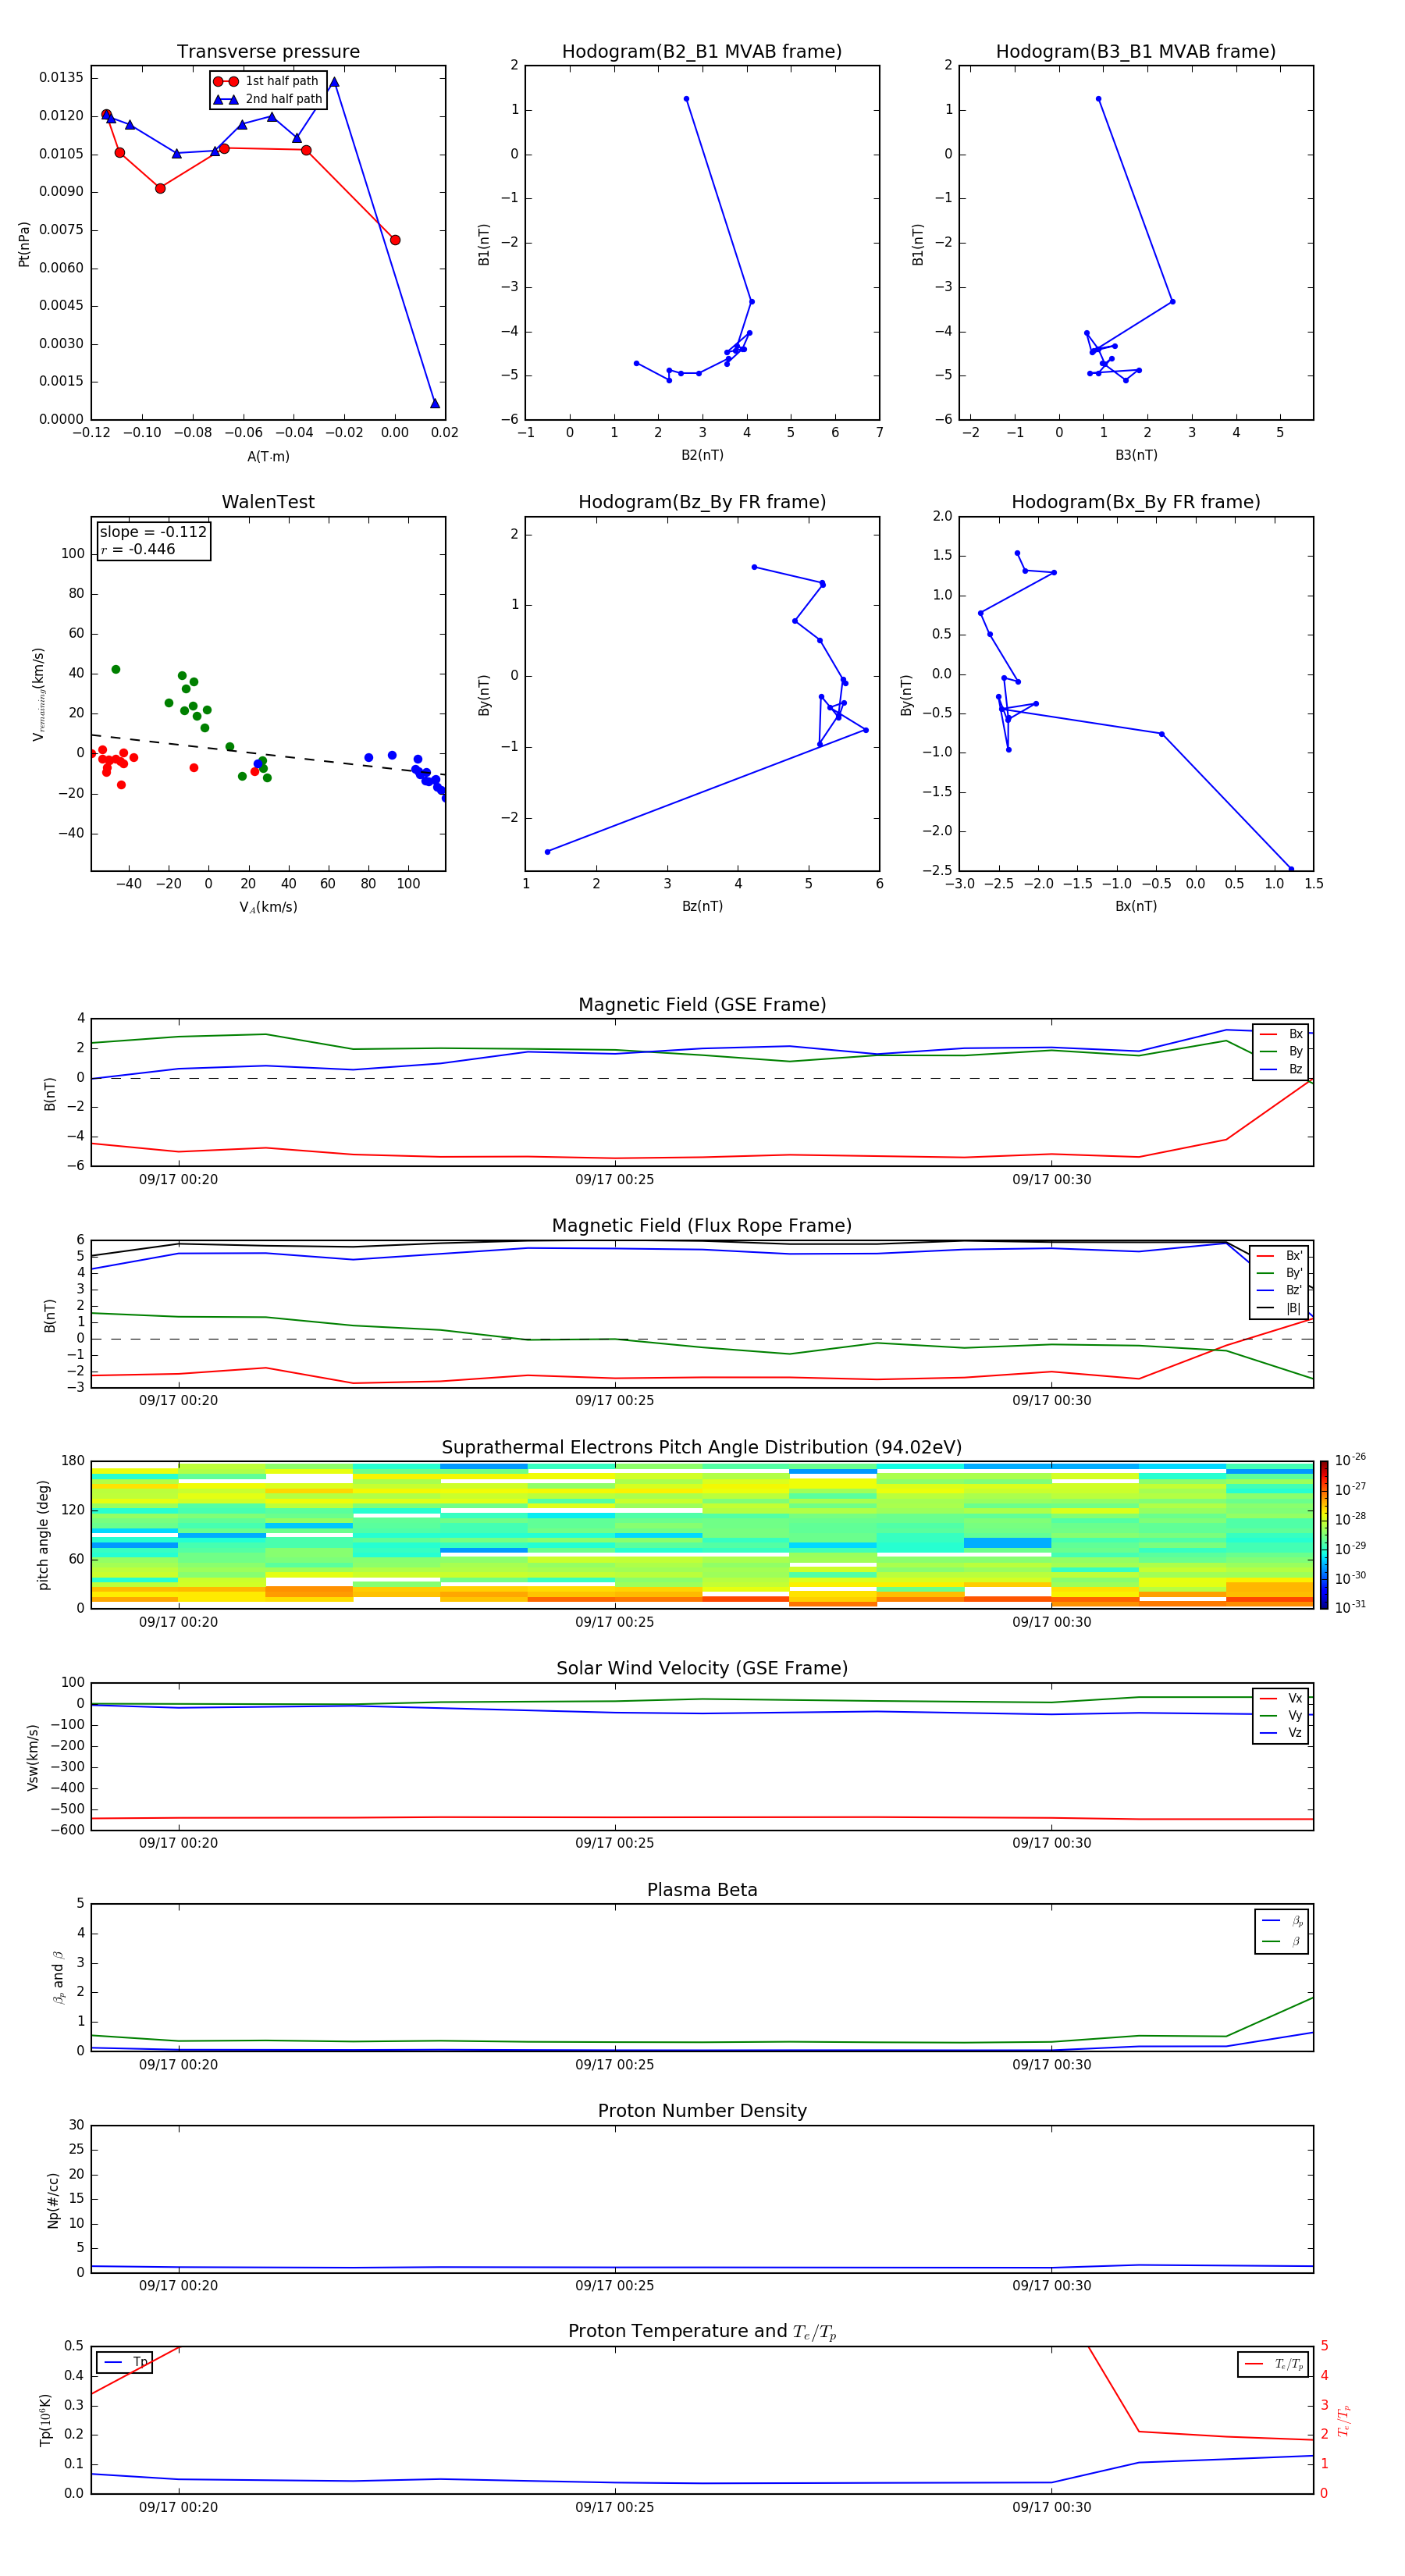1405x2576 pixels.
Task: Click the "r = -0.446" annotation
Action: [138, 549]
